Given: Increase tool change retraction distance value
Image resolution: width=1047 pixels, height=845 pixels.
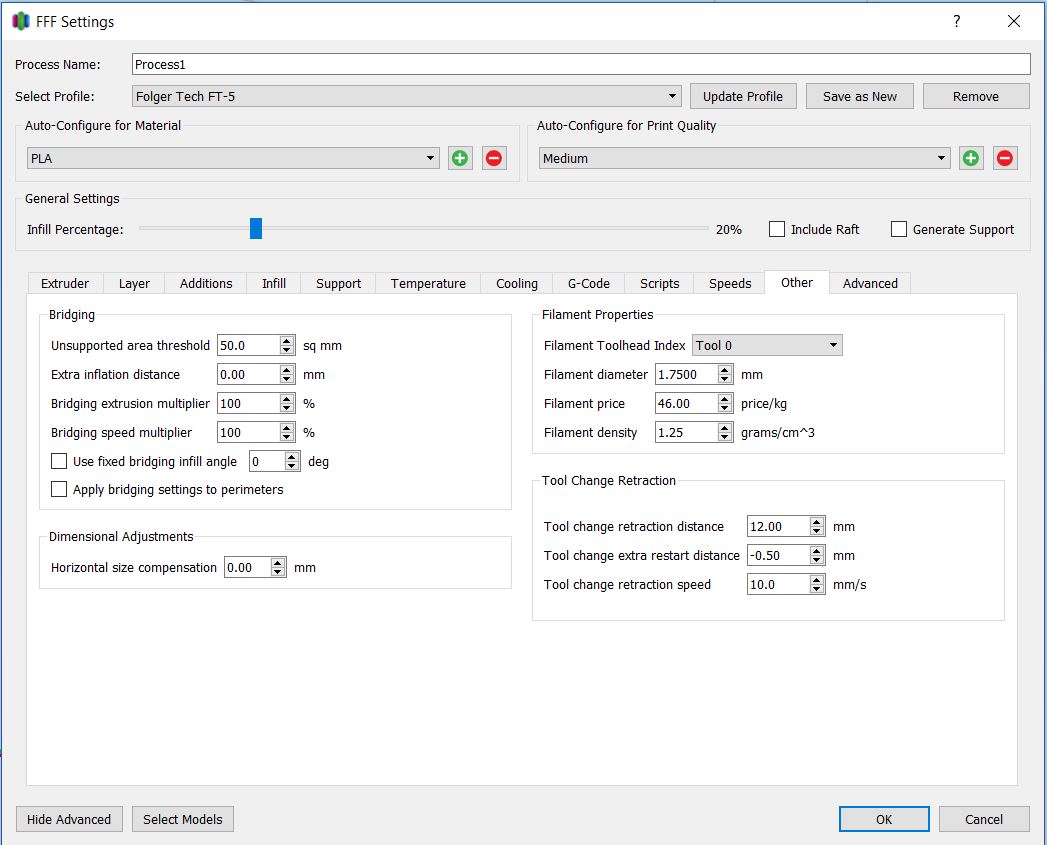Looking at the screenshot, I should [817, 521].
